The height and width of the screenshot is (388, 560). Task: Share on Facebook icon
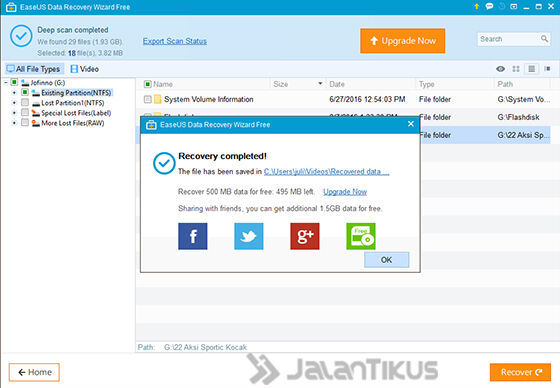(x=192, y=236)
